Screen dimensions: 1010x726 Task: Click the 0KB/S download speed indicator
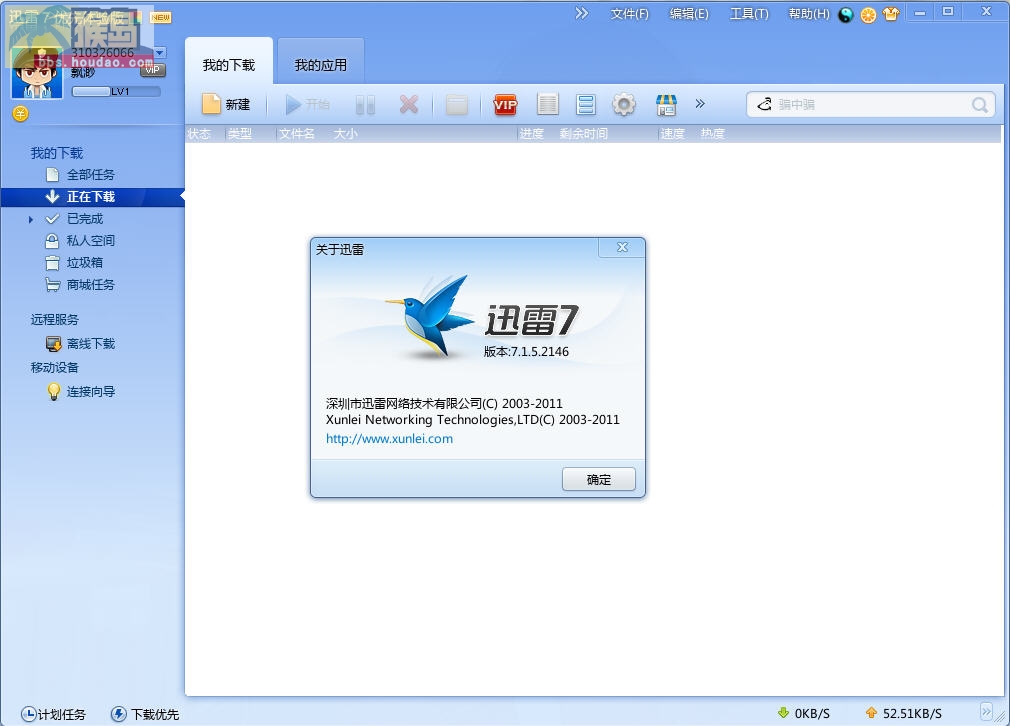804,713
